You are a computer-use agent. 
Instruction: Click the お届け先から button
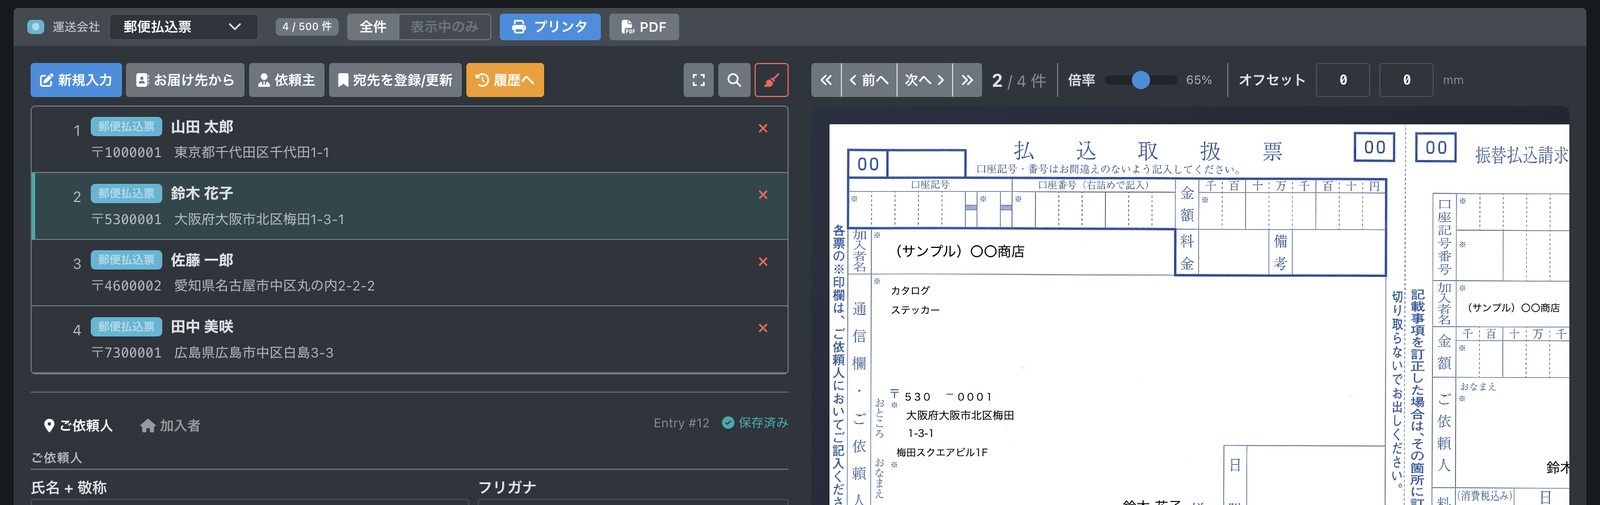coord(185,80)
